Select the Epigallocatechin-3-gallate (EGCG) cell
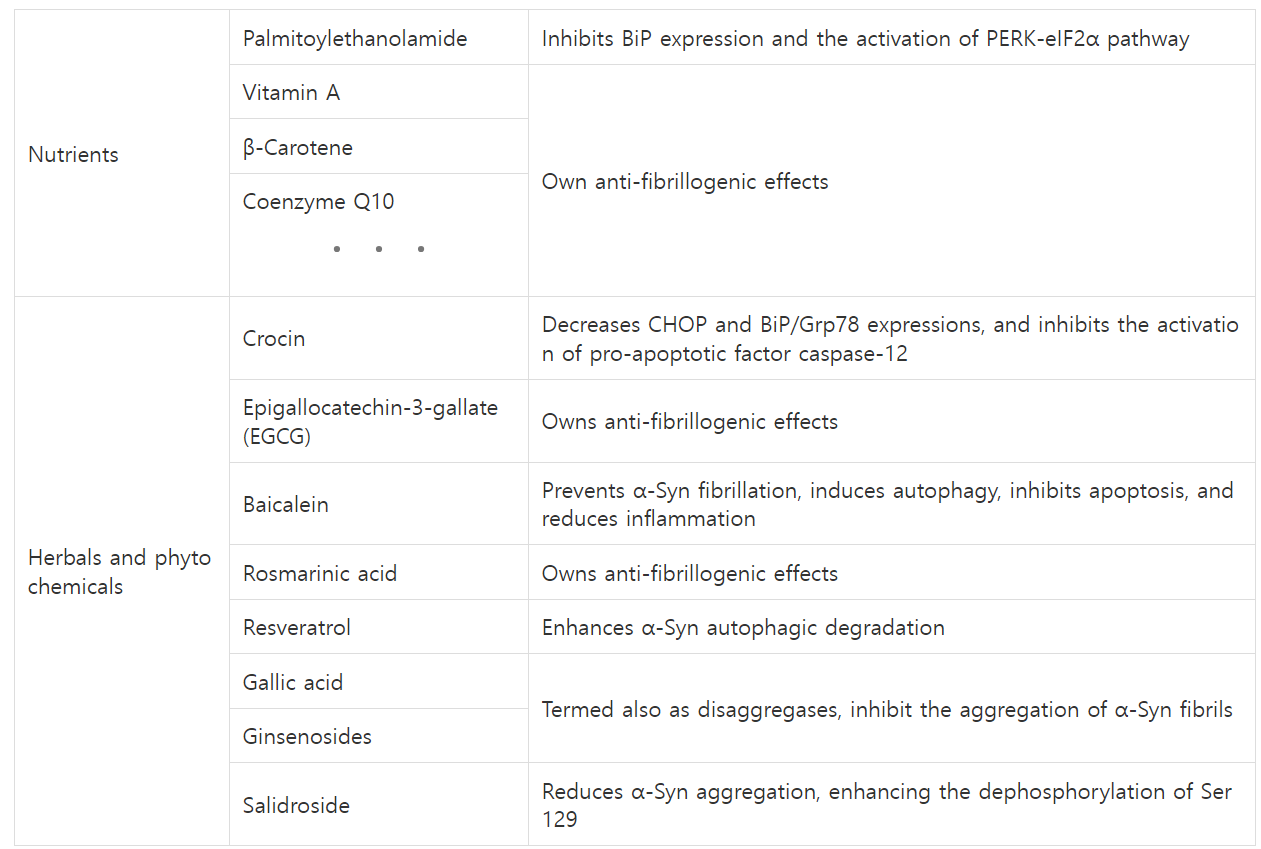 click(369, 422)
